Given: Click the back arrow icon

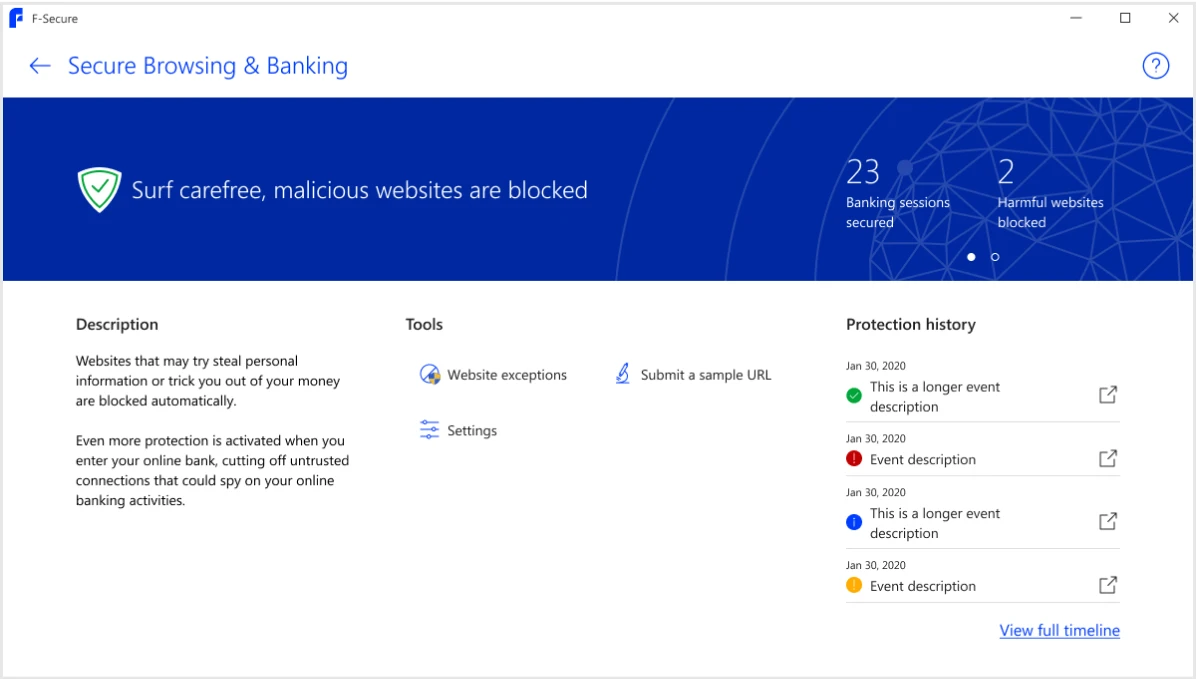Looking at the screenshot, I should [40, 66].
